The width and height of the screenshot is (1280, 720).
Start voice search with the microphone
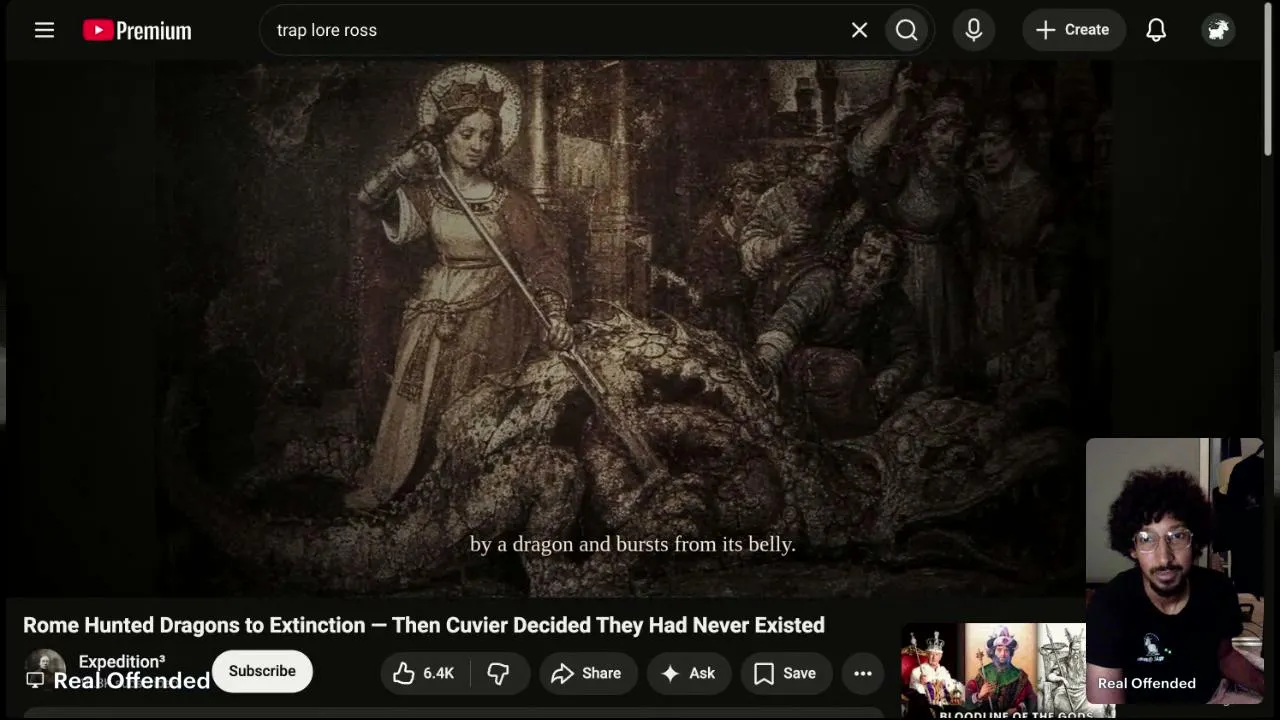973,30
